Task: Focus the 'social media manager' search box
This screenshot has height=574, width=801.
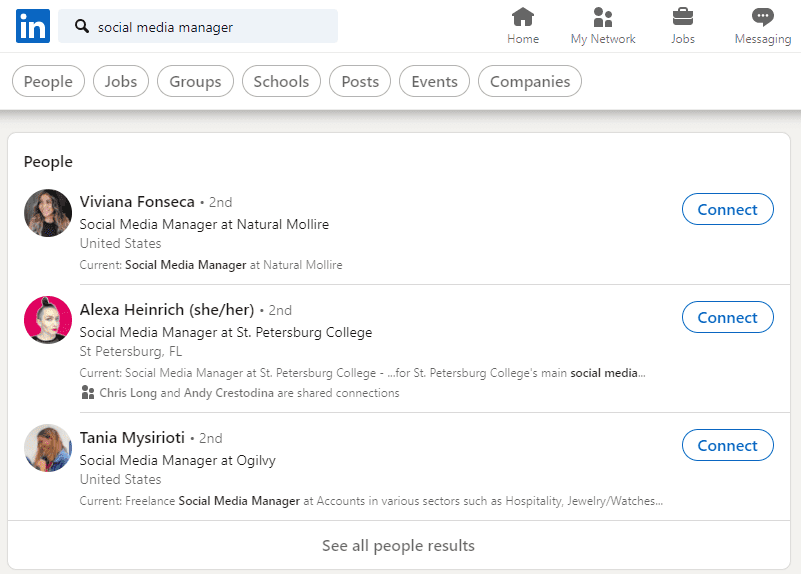Action: tap(198, 26)
